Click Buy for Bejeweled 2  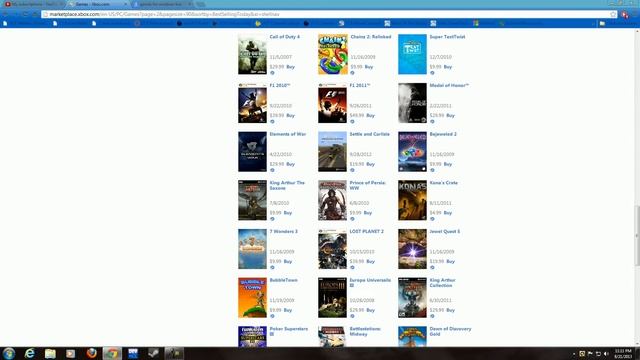click(448, 164)
